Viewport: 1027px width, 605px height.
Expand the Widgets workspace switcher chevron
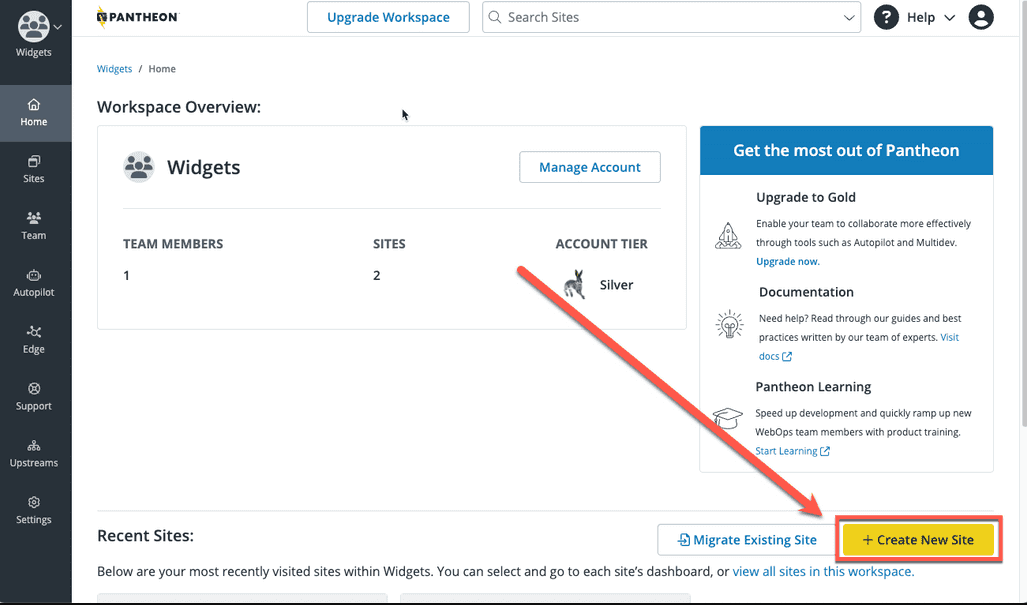[x=58, y=27]
